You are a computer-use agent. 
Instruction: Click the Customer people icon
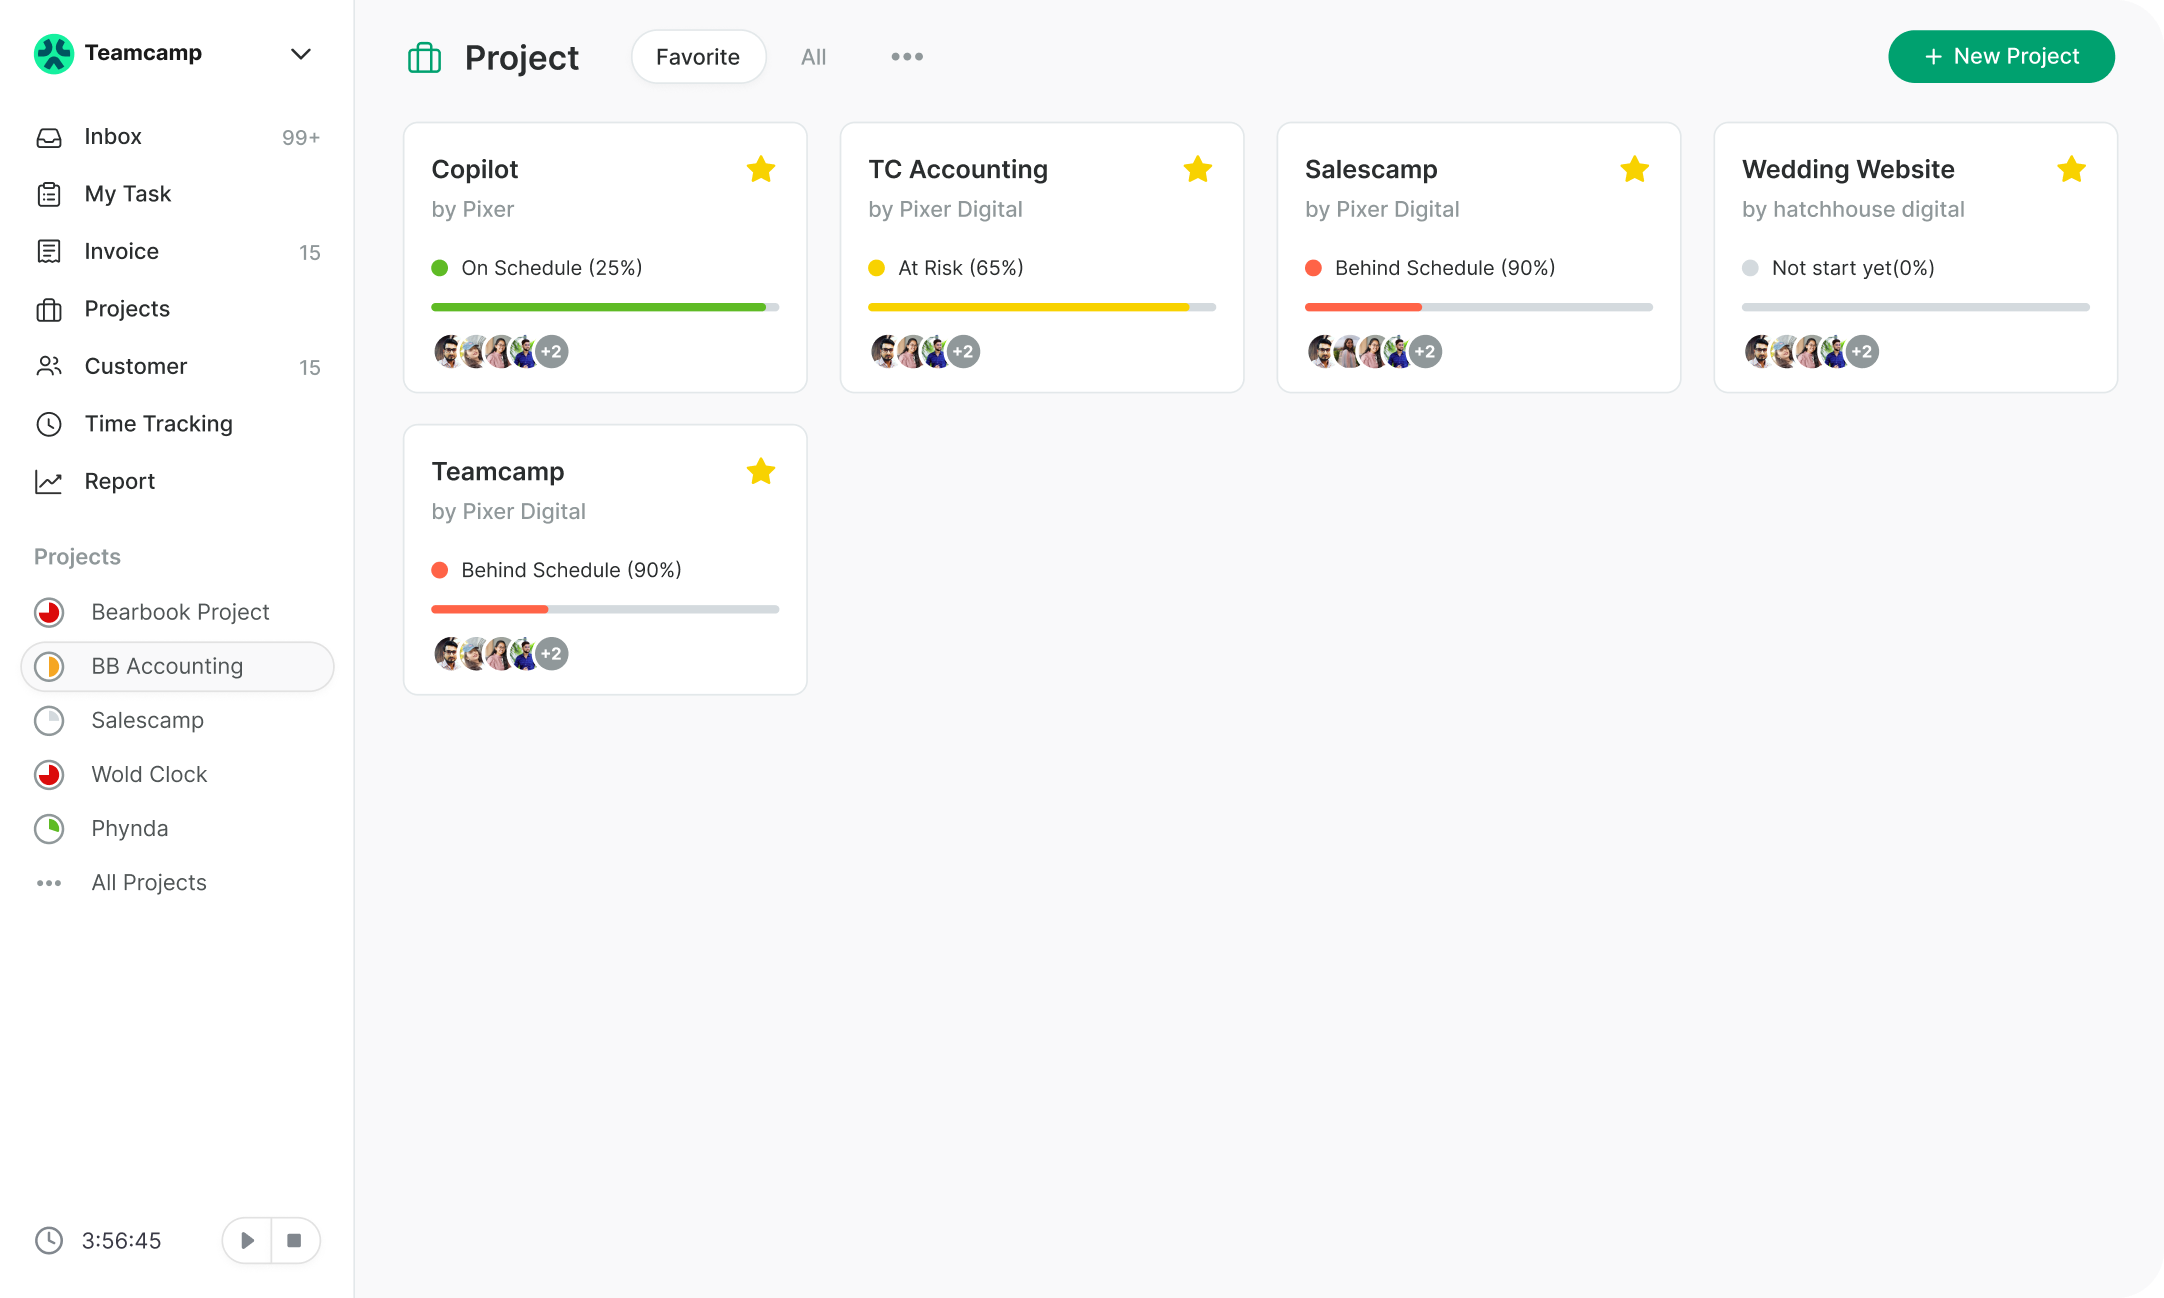tap(49, 366)
